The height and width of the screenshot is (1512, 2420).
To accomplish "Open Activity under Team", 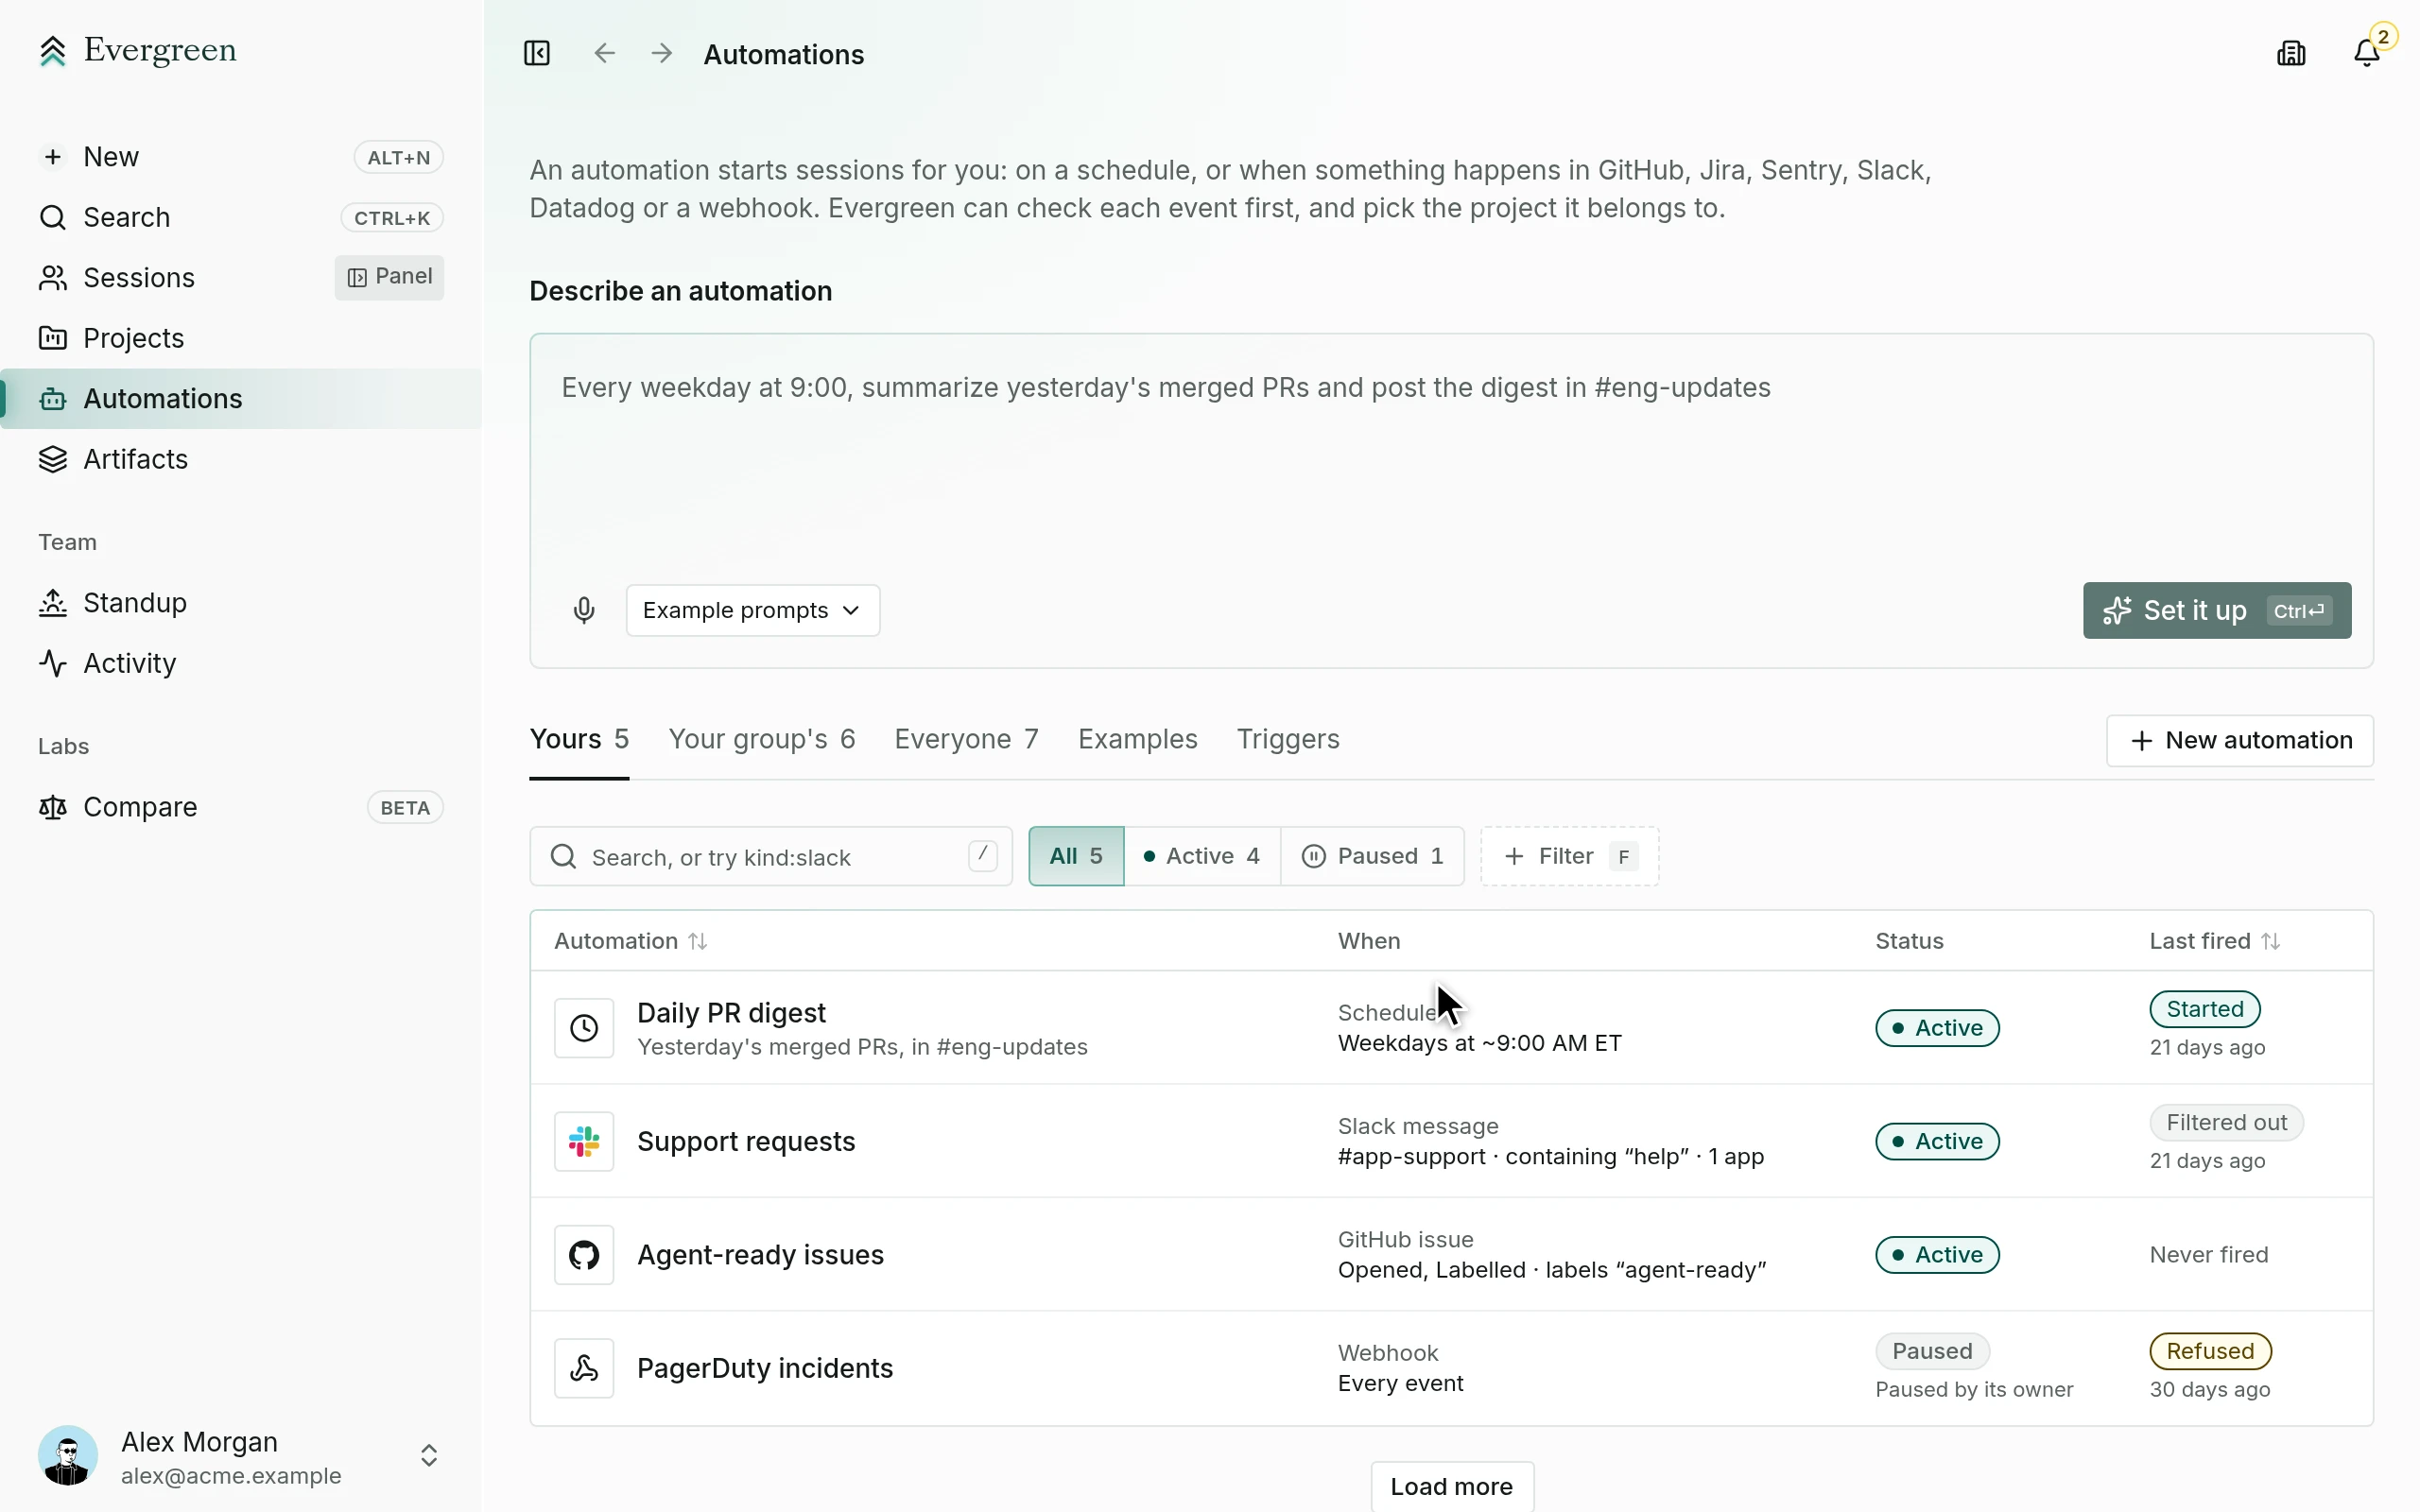I will pos(241,663).
